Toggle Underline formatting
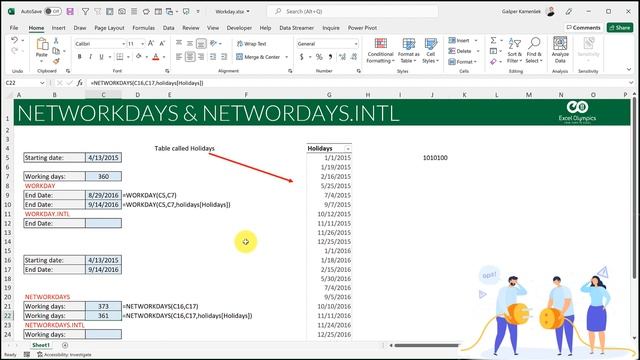This screenshot has height=360, width=640. [x=101, y=57]
